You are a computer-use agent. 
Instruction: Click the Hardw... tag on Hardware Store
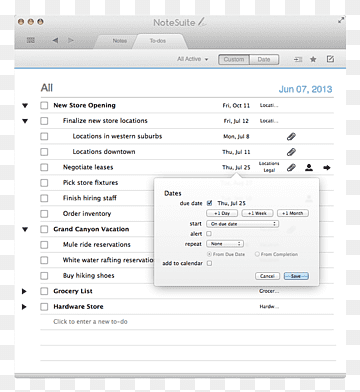tap(269, 307)
